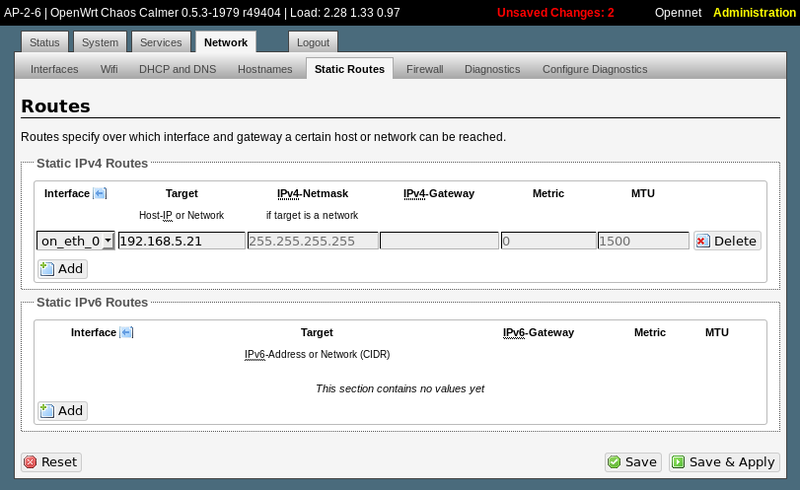Click the Routes page heading
800x490 pixels.
56,106
